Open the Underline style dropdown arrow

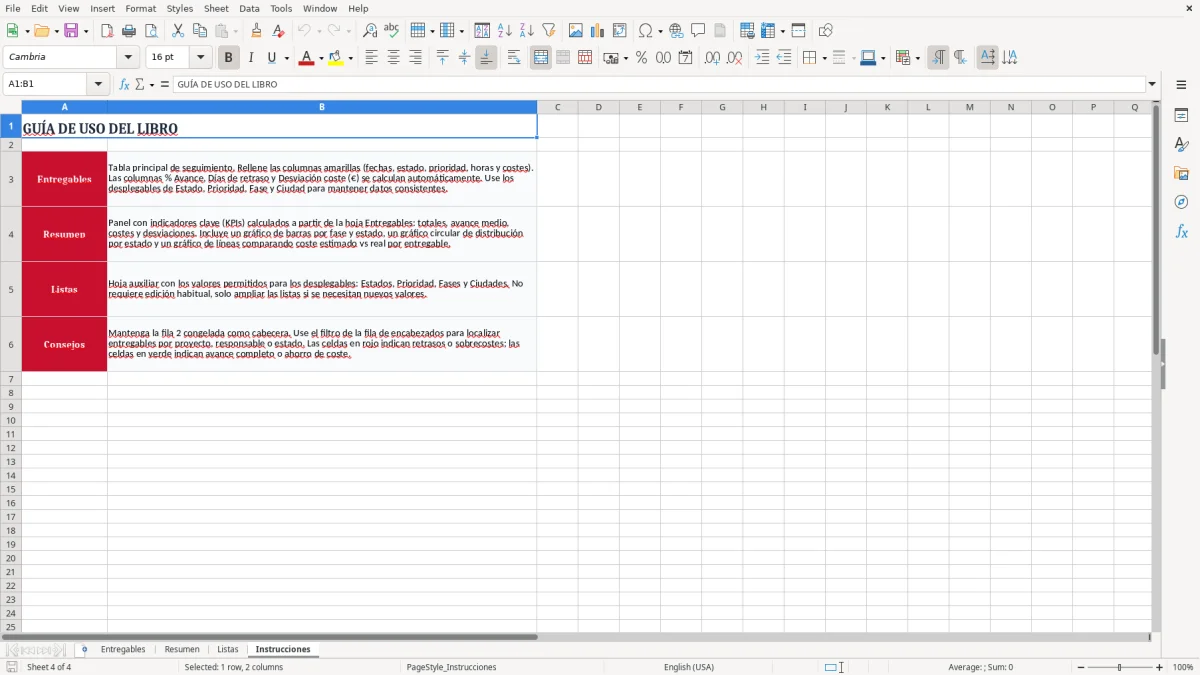tap(286, 58)
